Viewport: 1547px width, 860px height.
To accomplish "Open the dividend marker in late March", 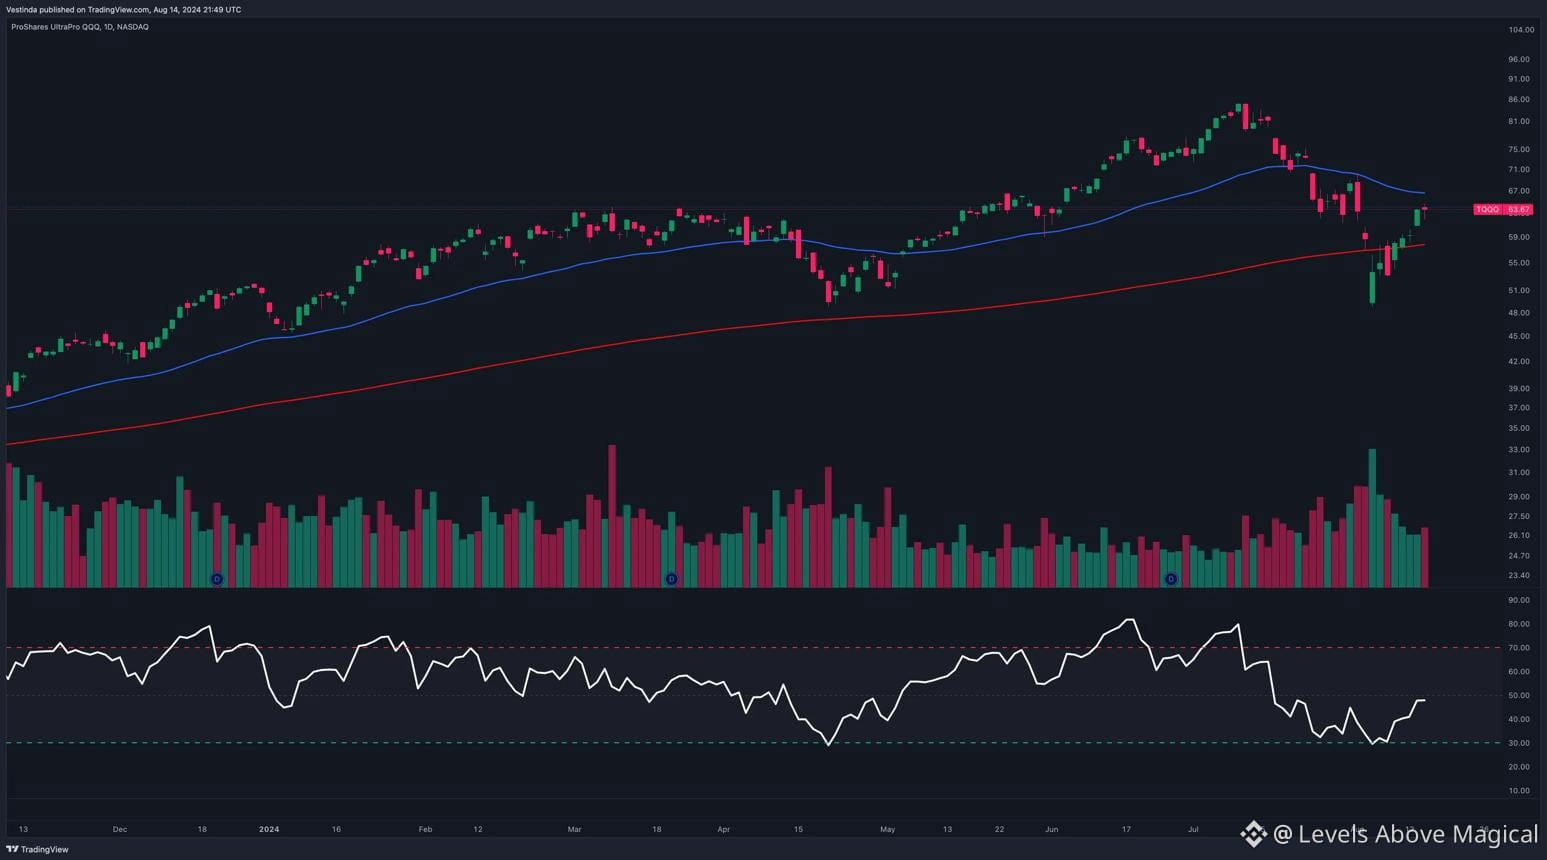I will tap(671, 579).
